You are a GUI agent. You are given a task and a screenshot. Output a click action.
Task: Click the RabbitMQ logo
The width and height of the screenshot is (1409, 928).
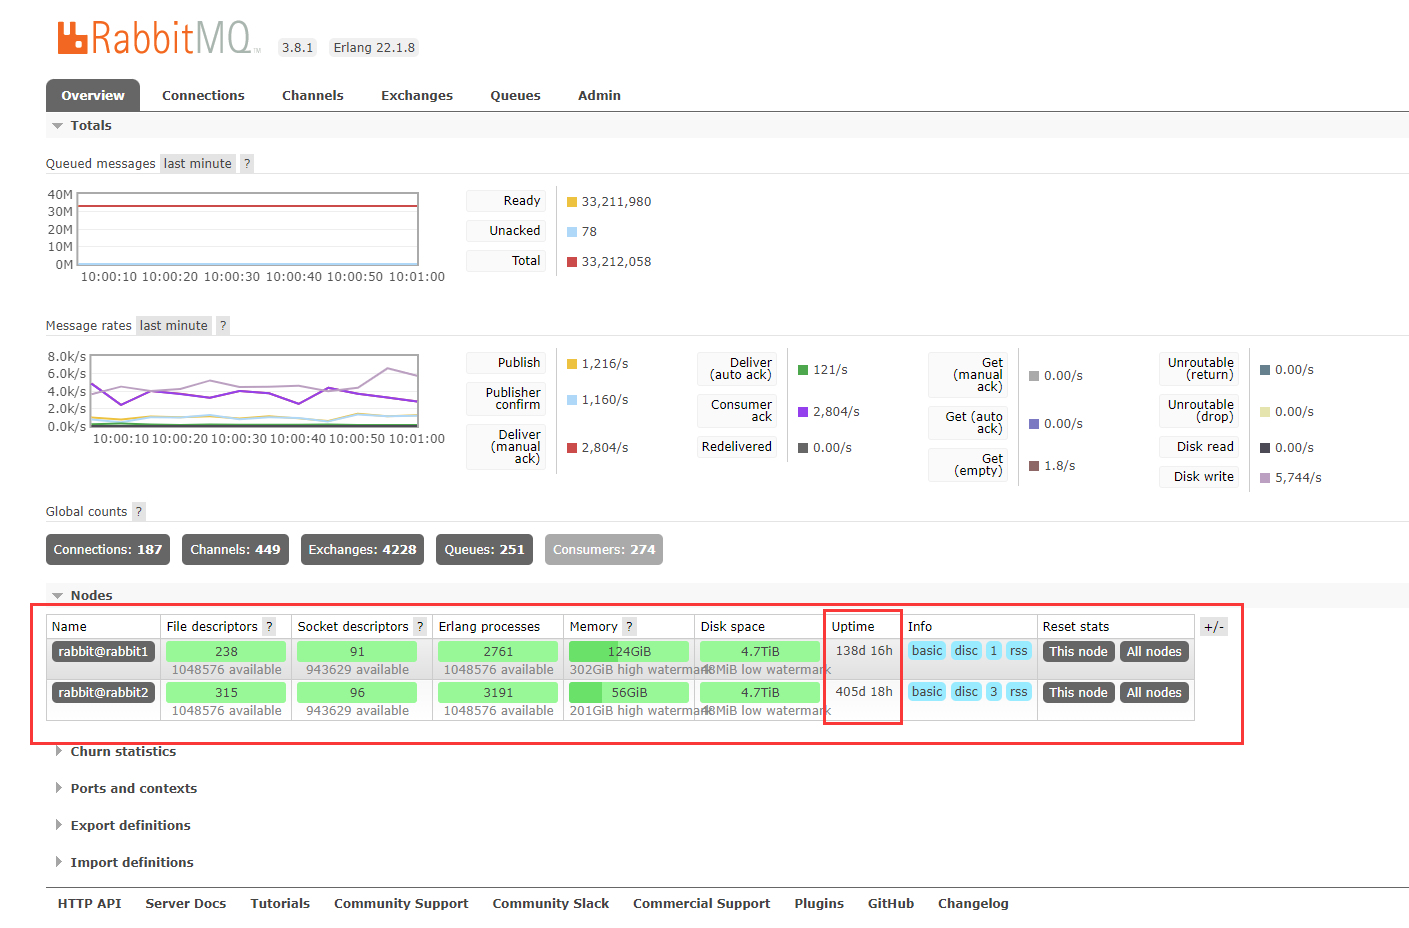click(157, 39)
